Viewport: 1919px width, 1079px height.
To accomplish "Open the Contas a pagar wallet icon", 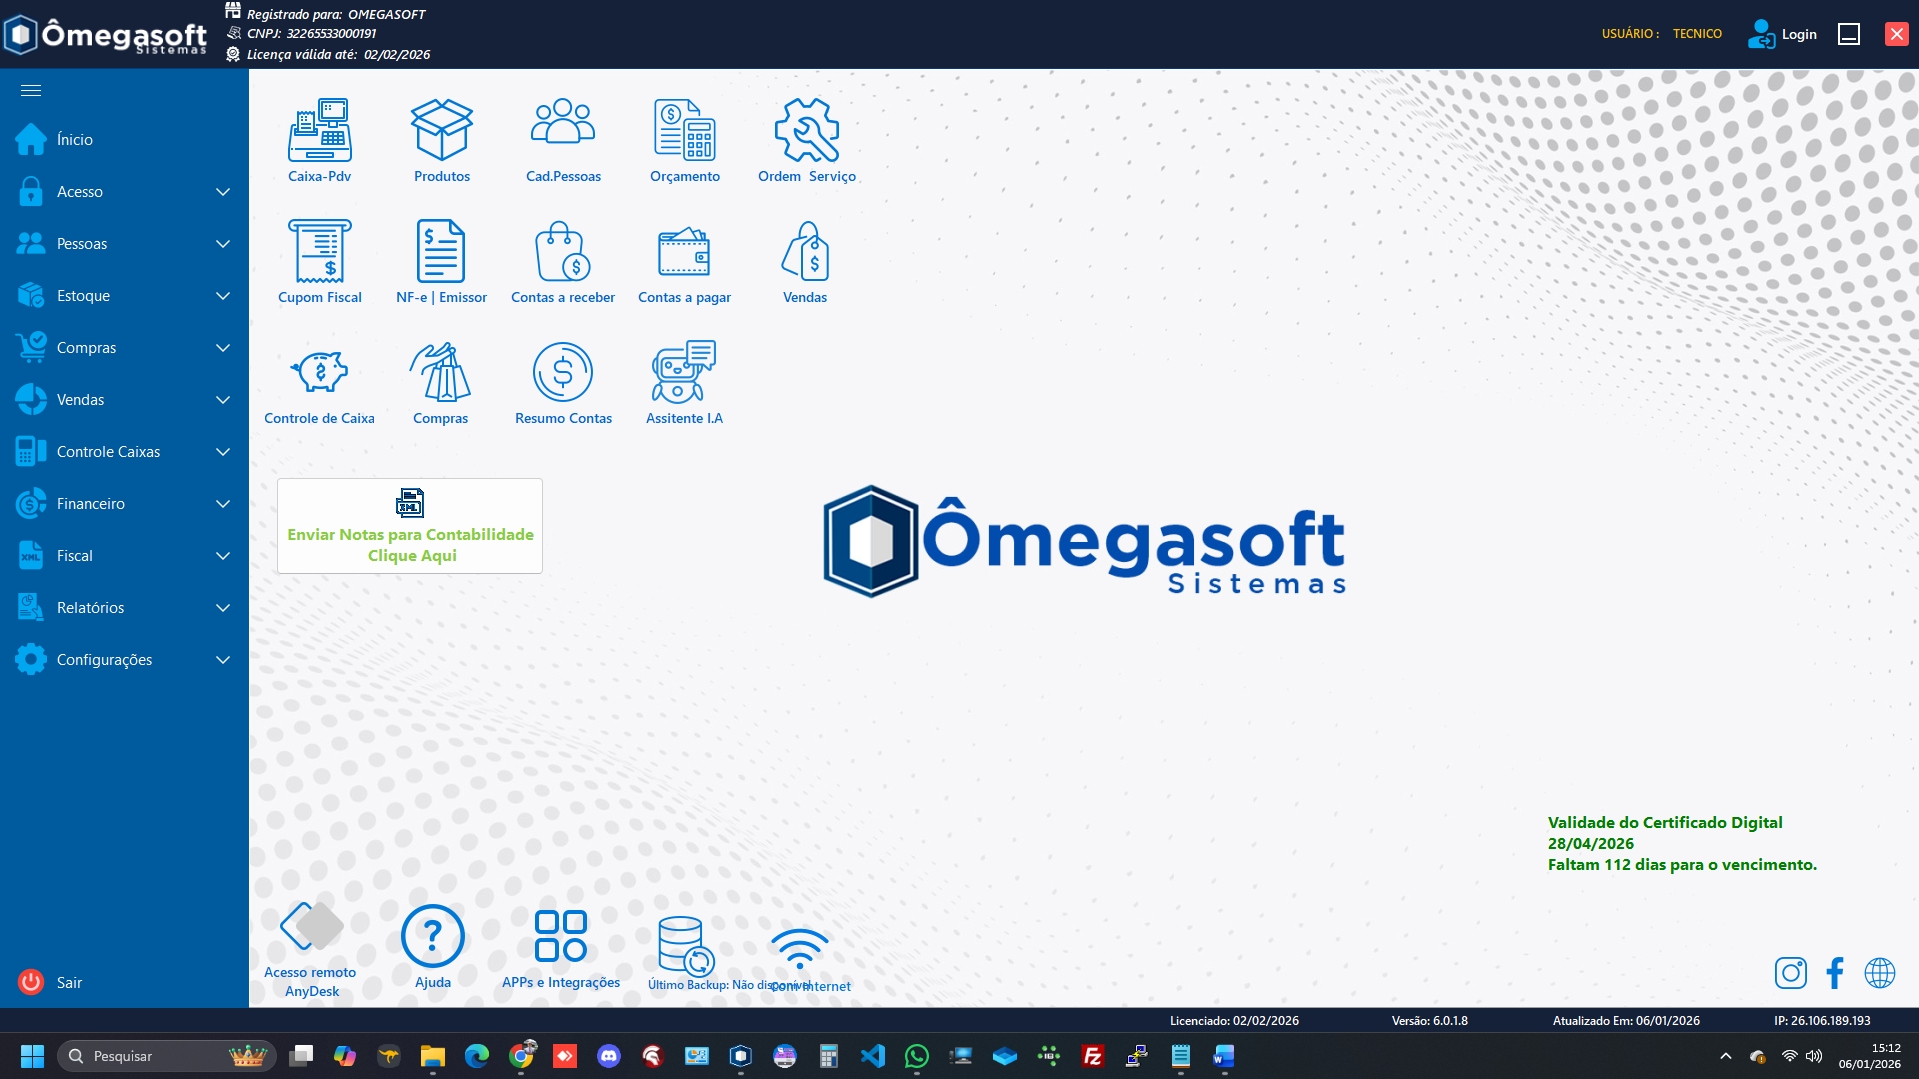I will pos(685,251).
